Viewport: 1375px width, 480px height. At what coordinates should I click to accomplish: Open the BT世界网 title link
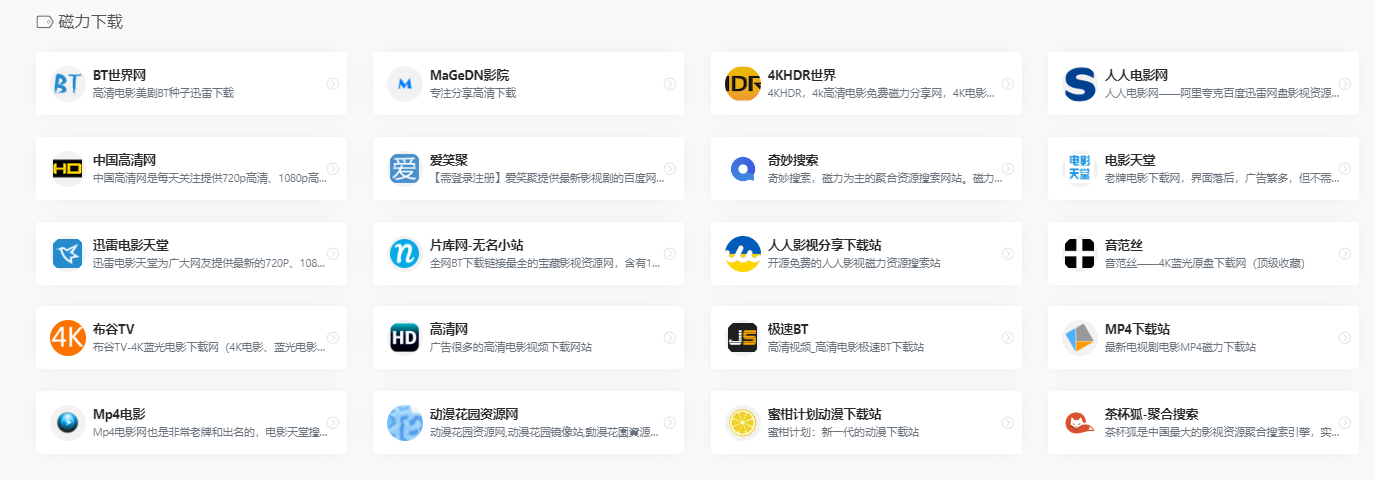point(120,75)
